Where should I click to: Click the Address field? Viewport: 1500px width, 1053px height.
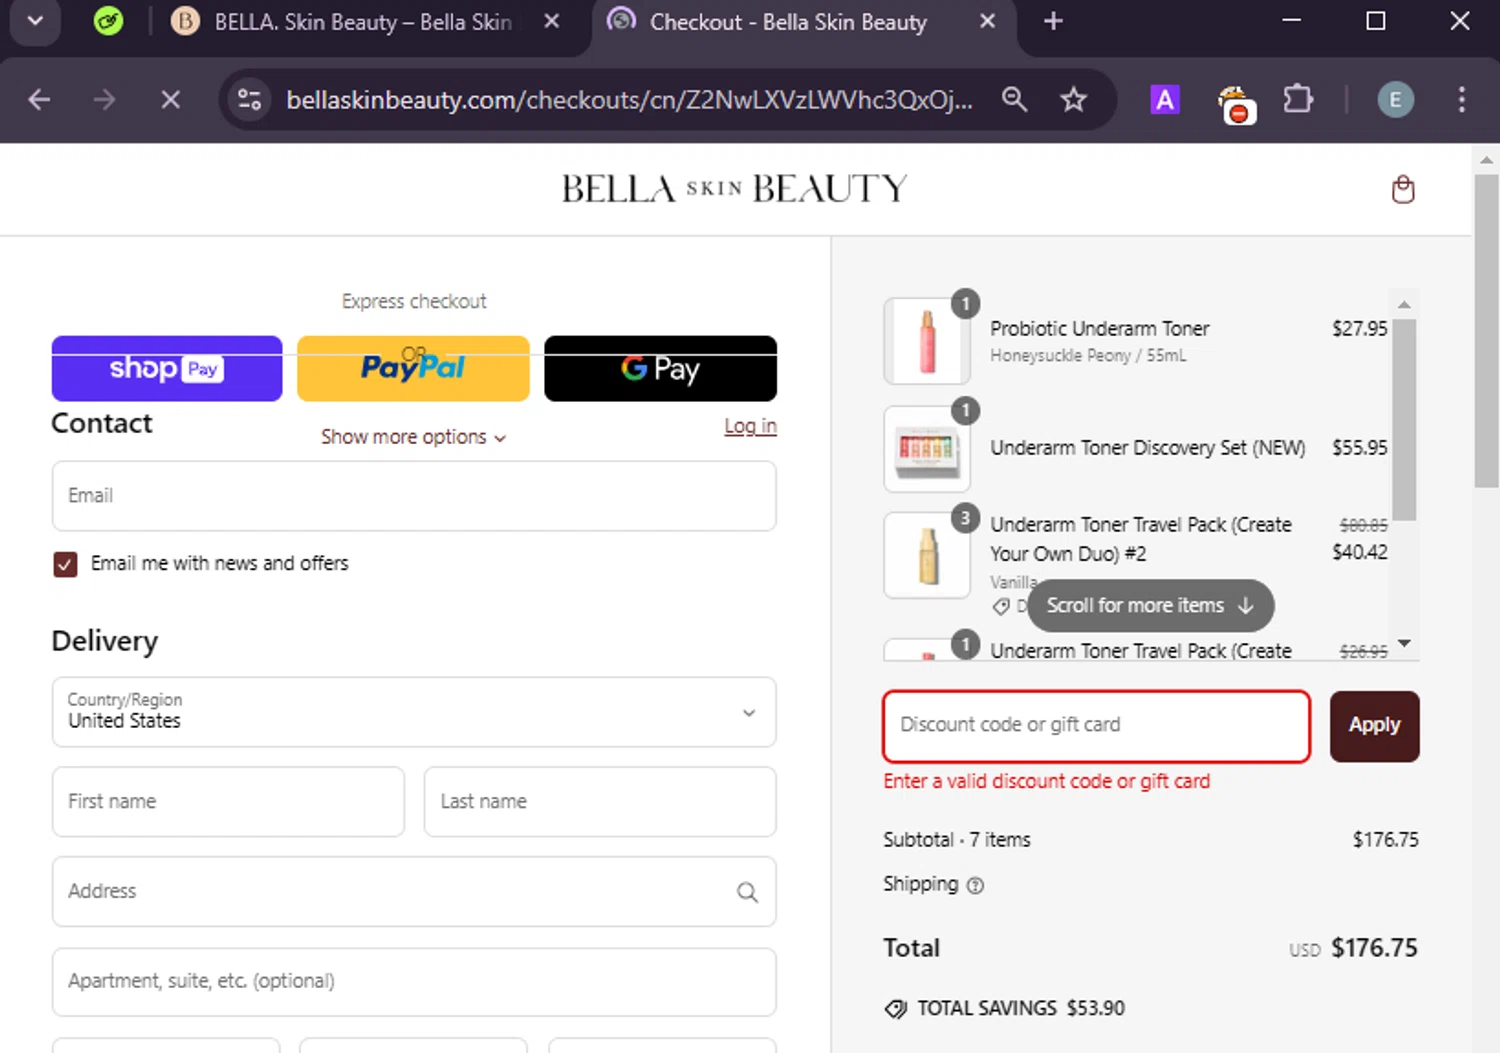[x=414, y=892]
